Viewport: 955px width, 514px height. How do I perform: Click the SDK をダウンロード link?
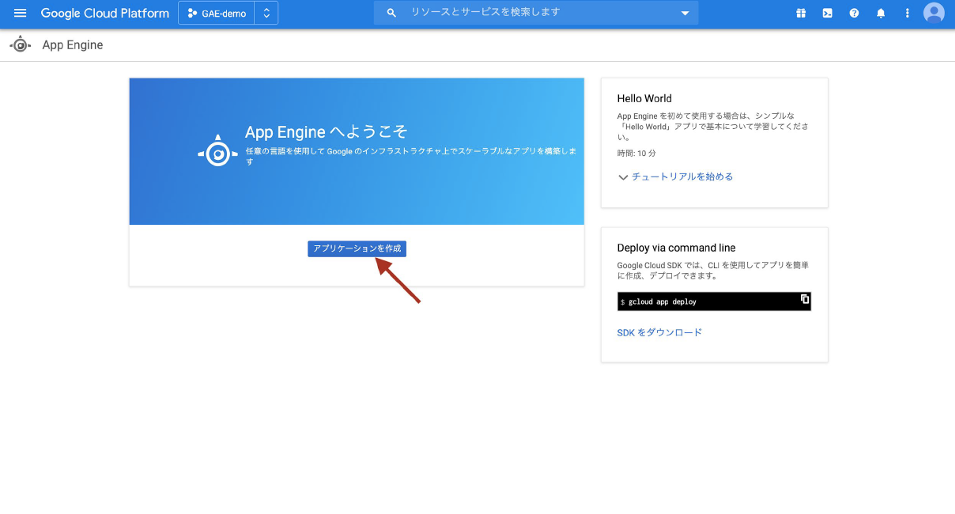660,333
